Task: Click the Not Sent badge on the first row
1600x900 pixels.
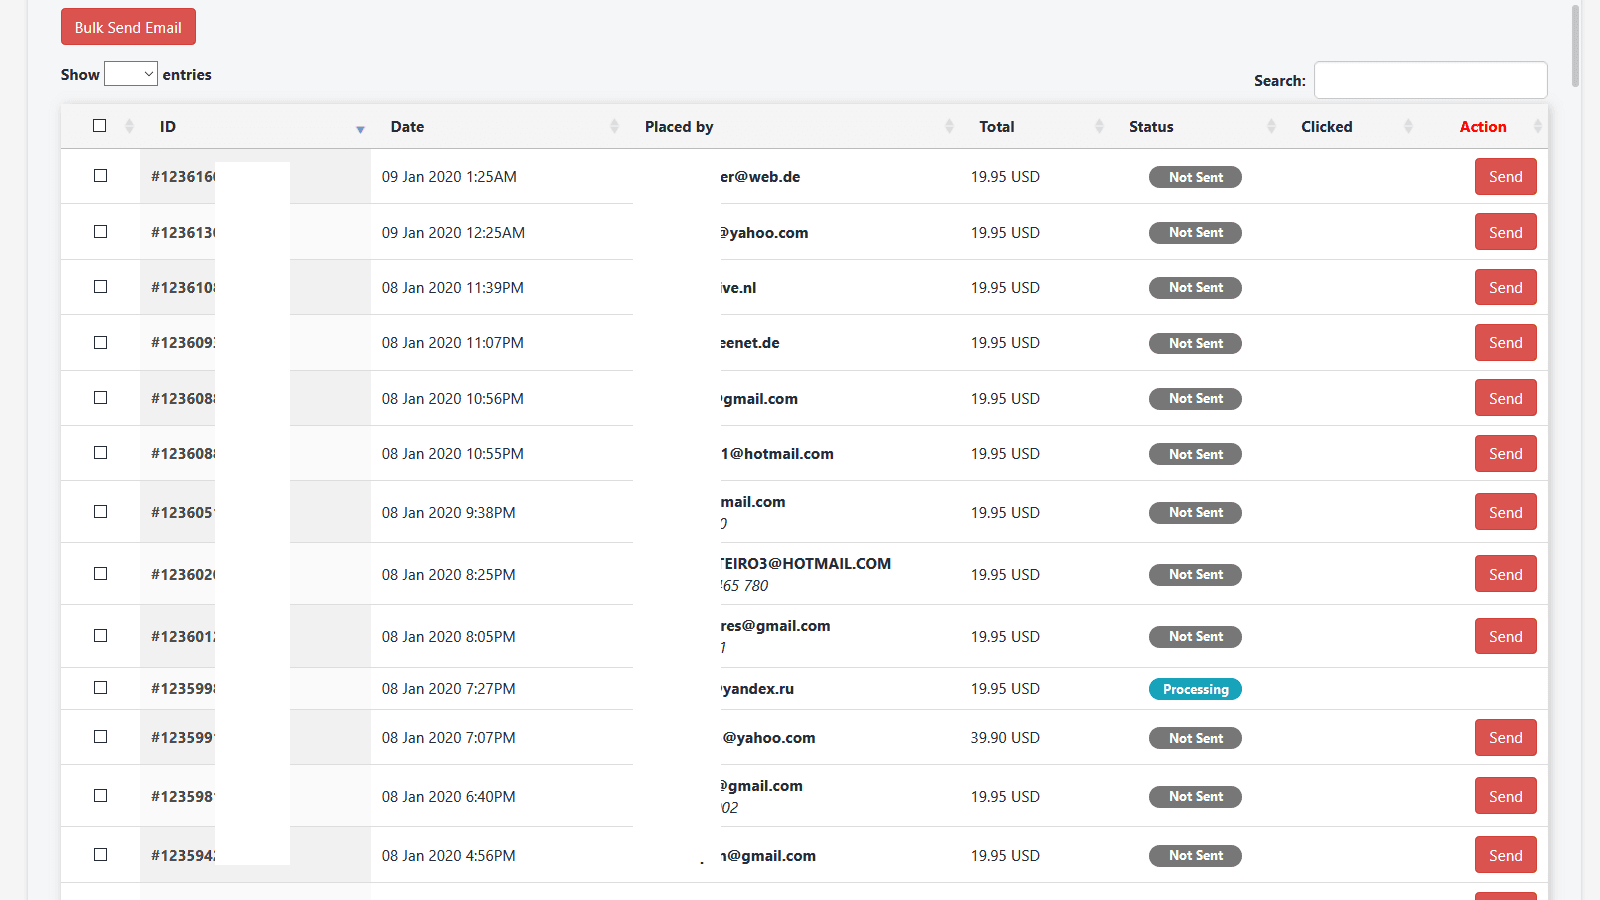Action: 1195,177
